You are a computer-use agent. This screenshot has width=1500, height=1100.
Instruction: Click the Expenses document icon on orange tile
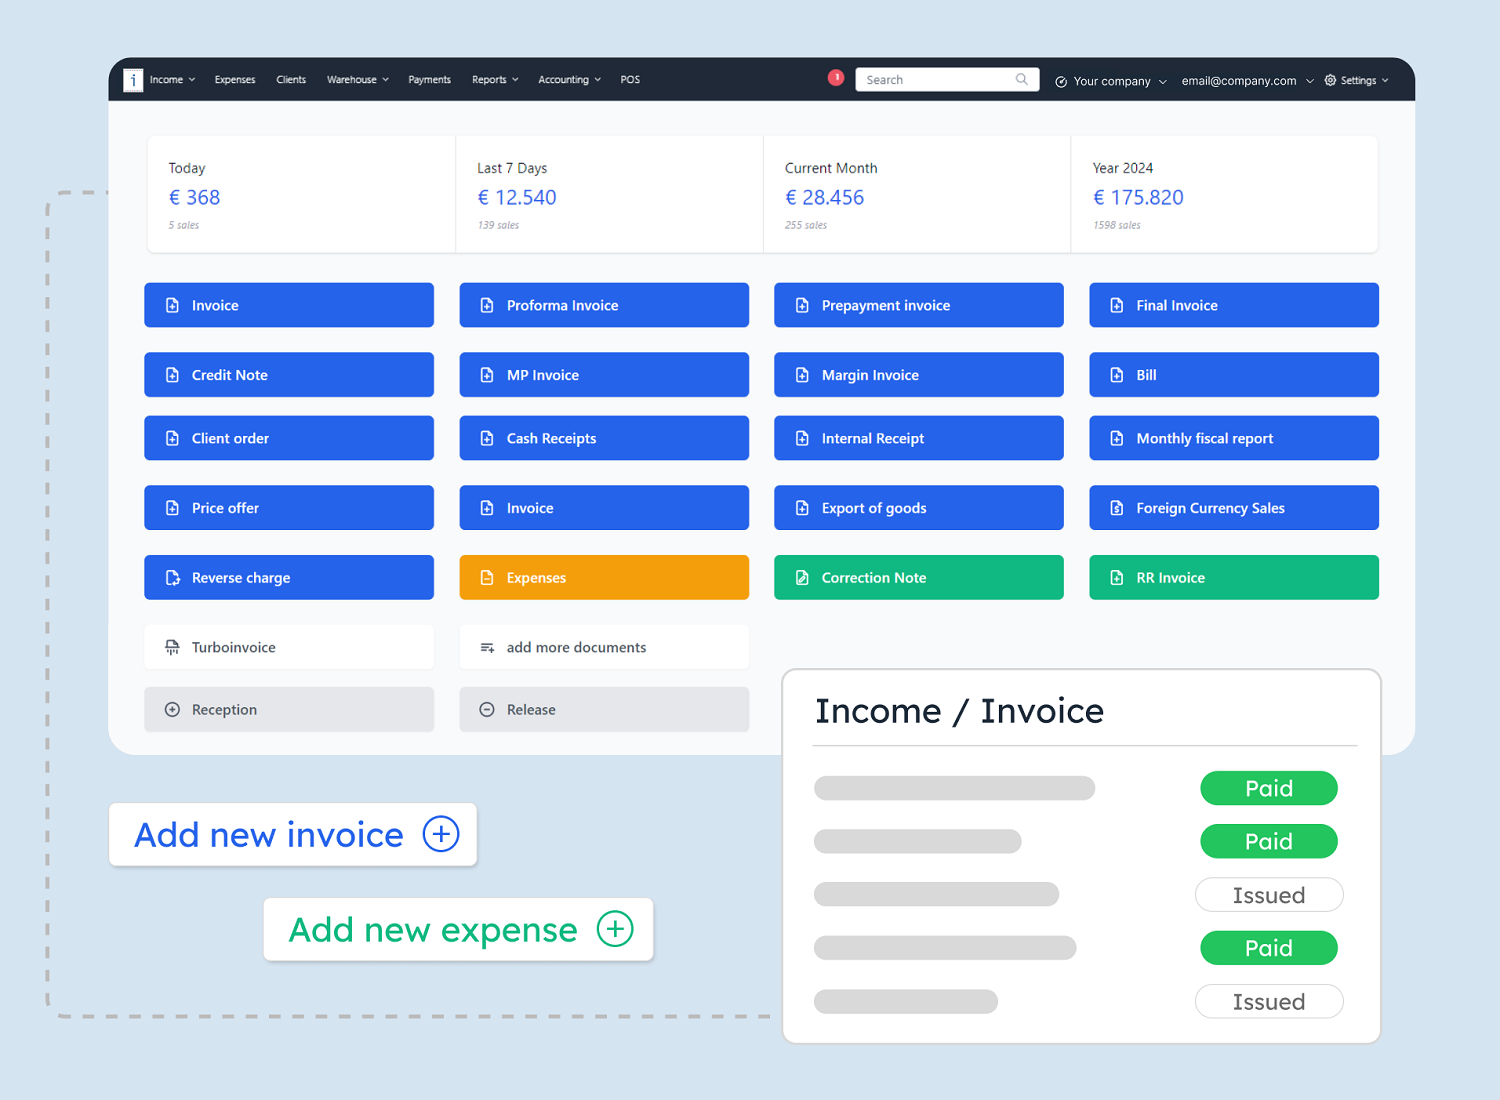click(487, 577)
